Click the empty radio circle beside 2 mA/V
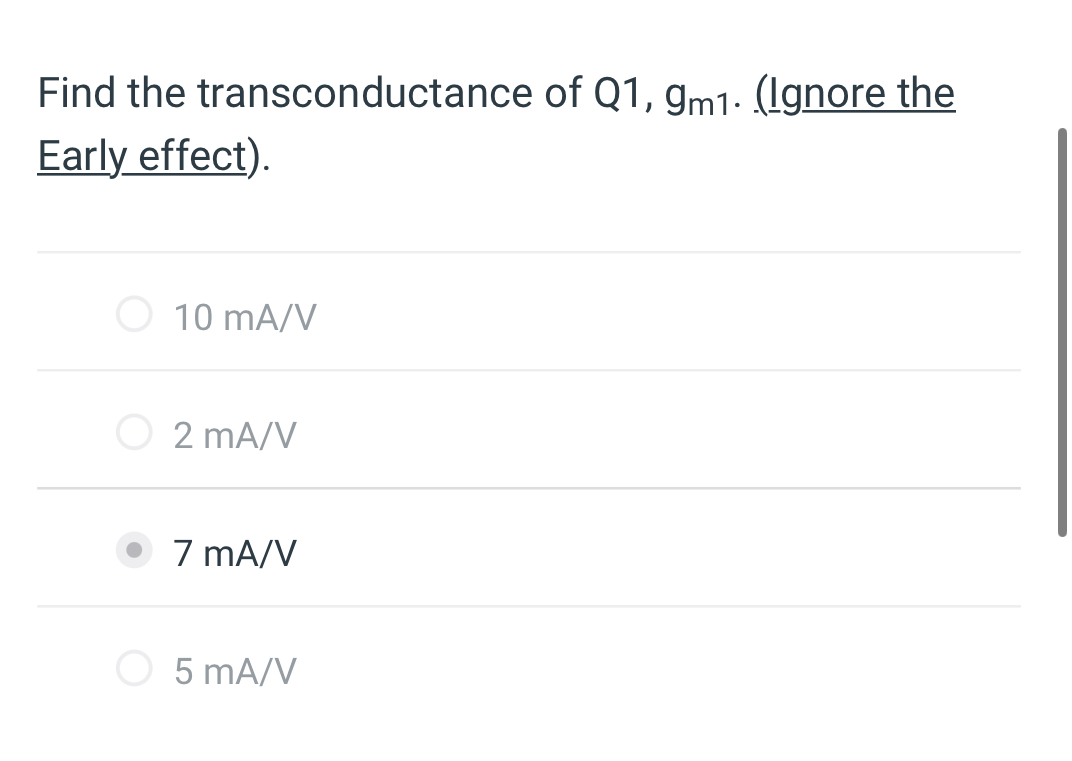The height and width of the screenshot is (761, 1072). pyautogui.click(x=134, y=432)
